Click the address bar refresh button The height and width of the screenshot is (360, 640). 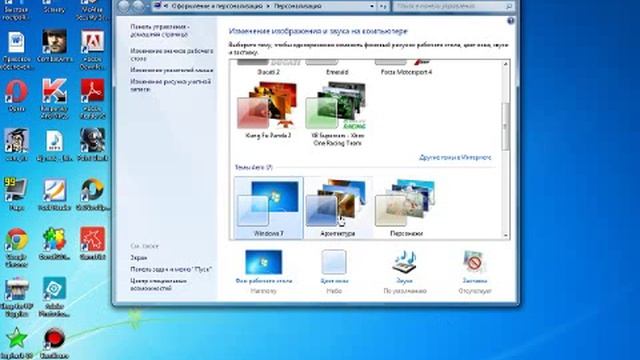[383, 6]
